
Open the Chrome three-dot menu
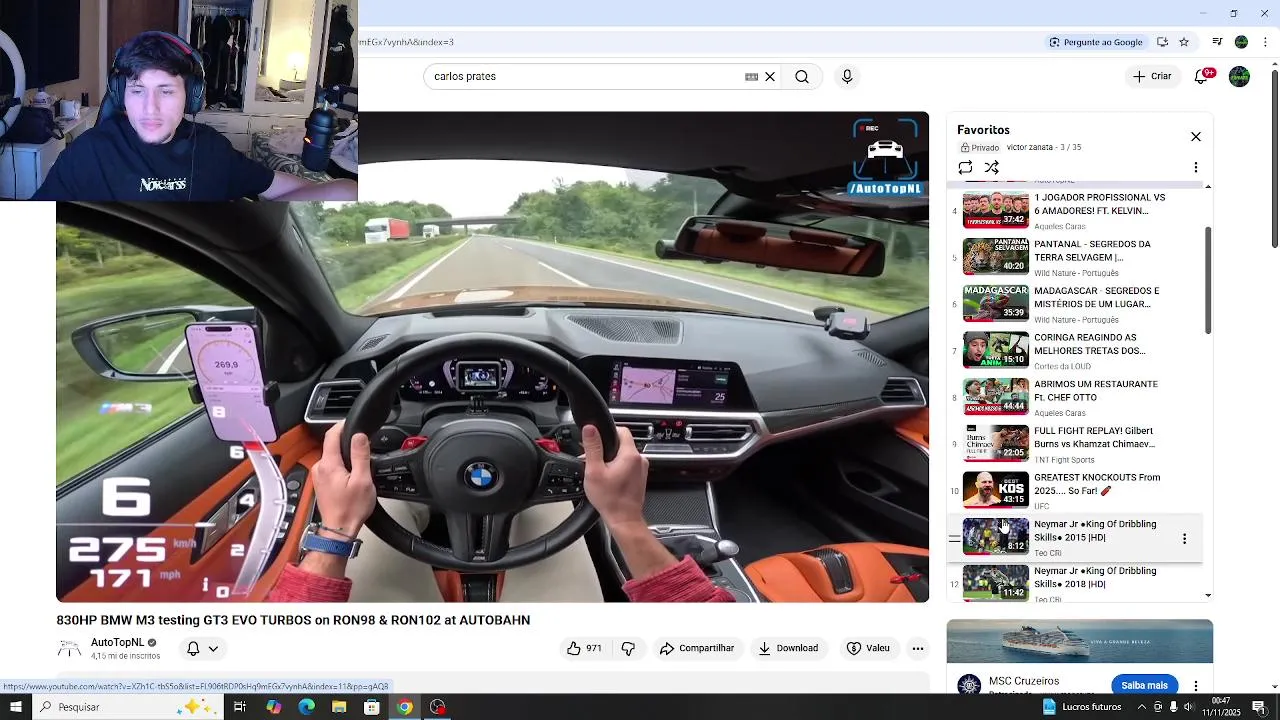click(1266, 42)
